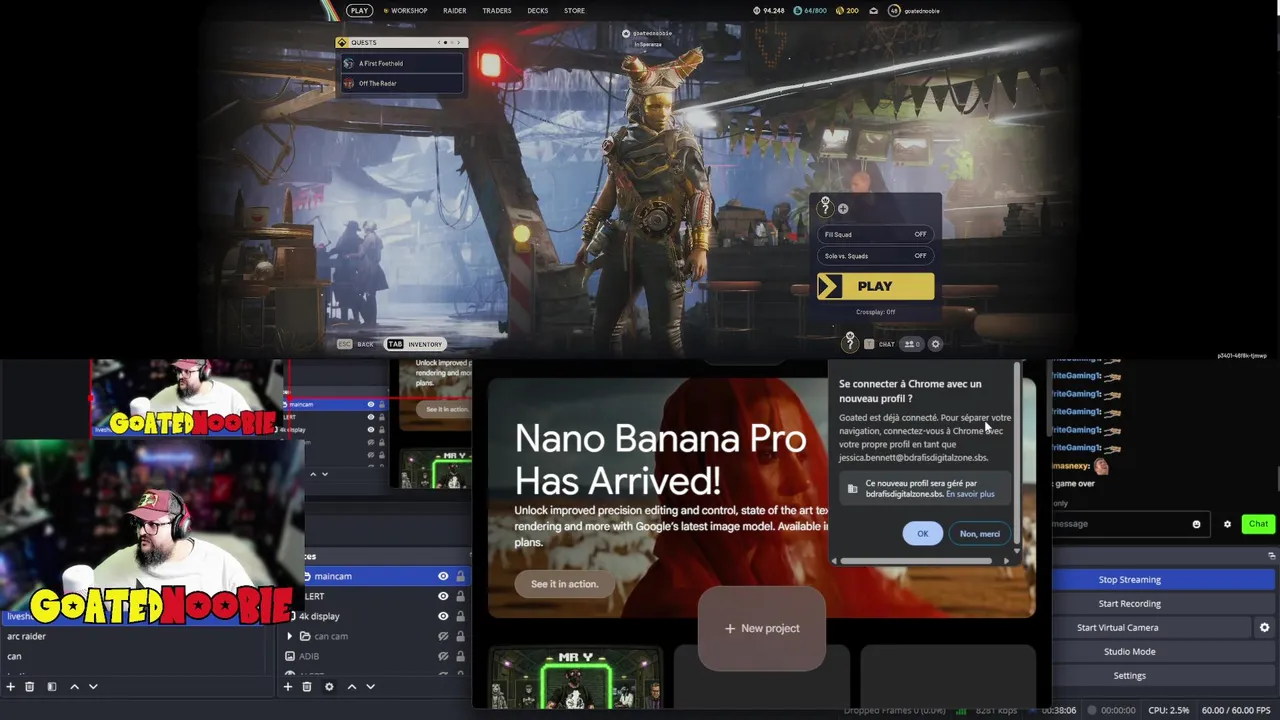
Task: Open the level 48 player profile badge
Action: pos(894,11)
